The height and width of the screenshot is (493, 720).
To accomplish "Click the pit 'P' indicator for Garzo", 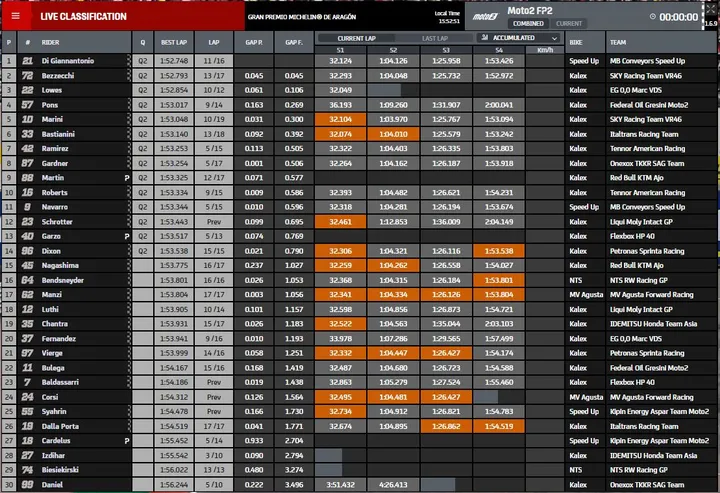I will (x=127, y=236).
